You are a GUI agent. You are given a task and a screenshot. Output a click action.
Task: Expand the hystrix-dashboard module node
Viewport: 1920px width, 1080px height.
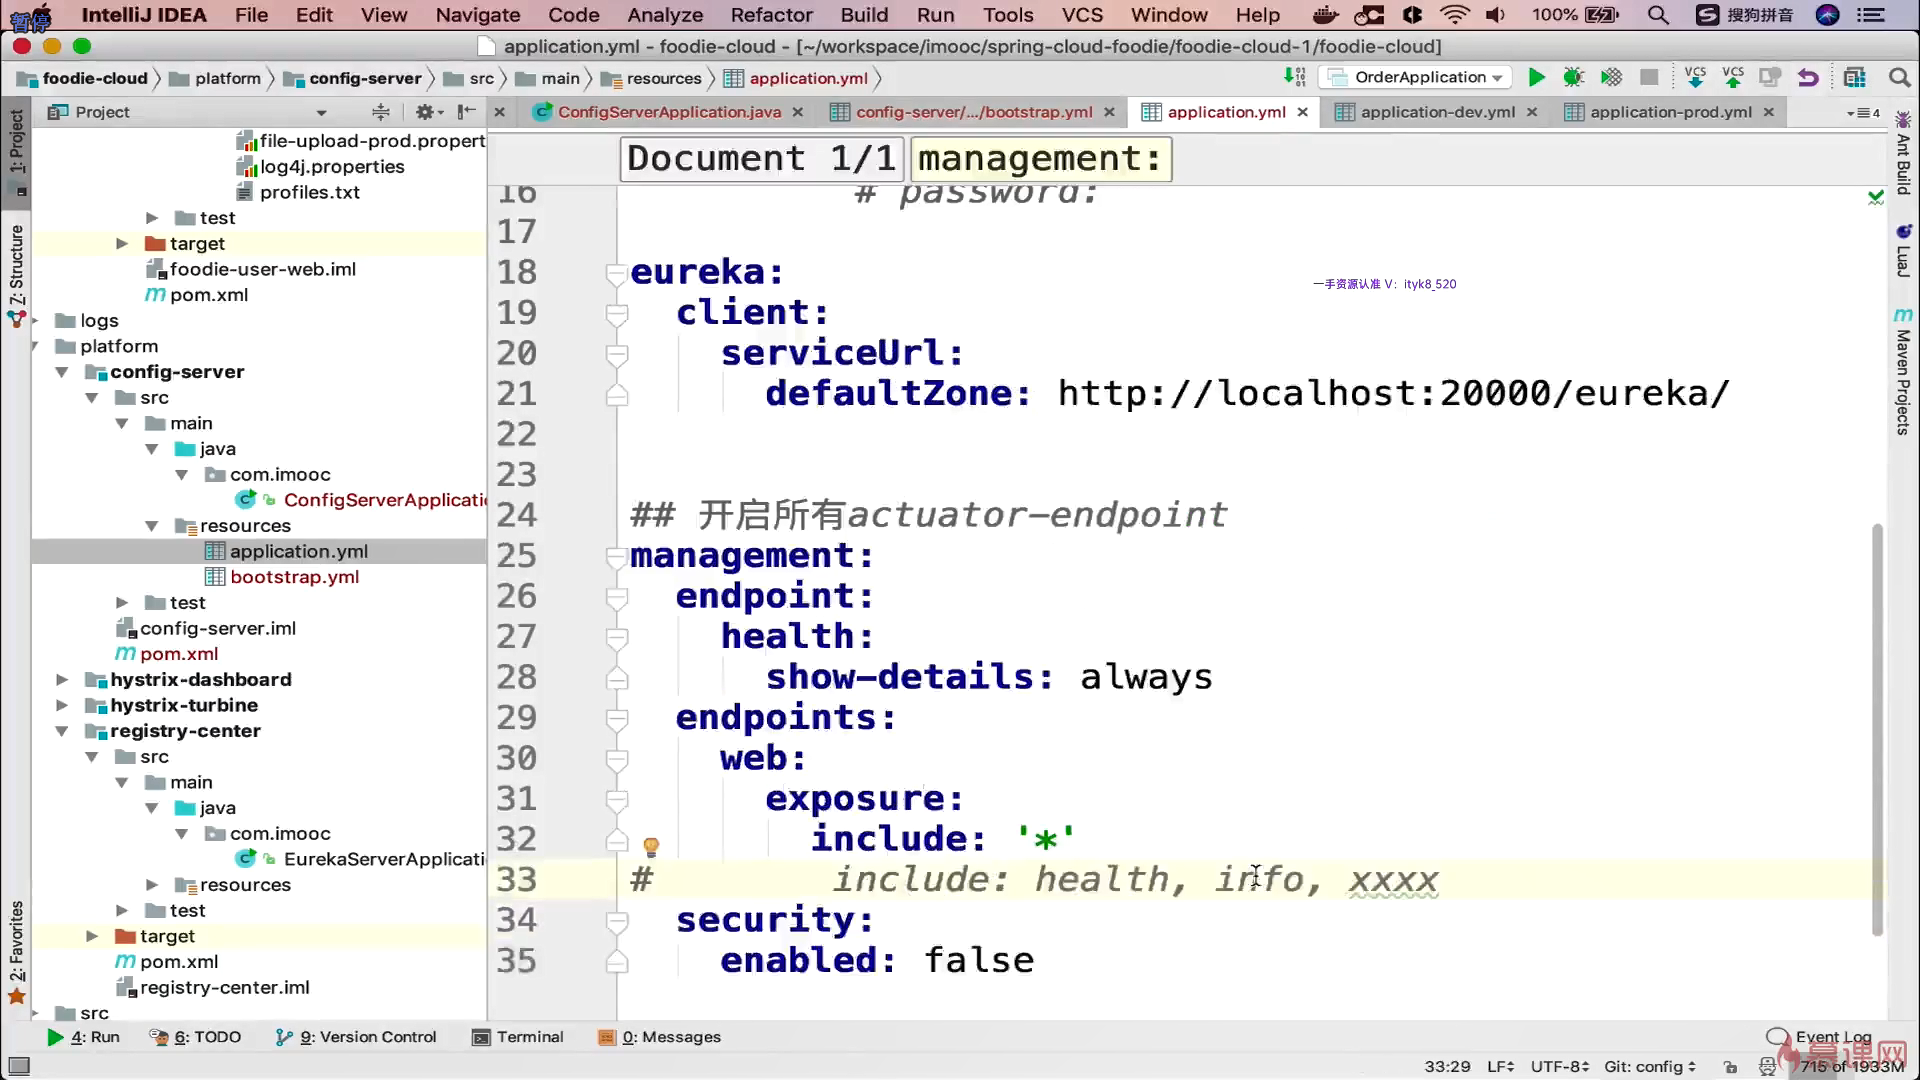[x=62, y=680]
